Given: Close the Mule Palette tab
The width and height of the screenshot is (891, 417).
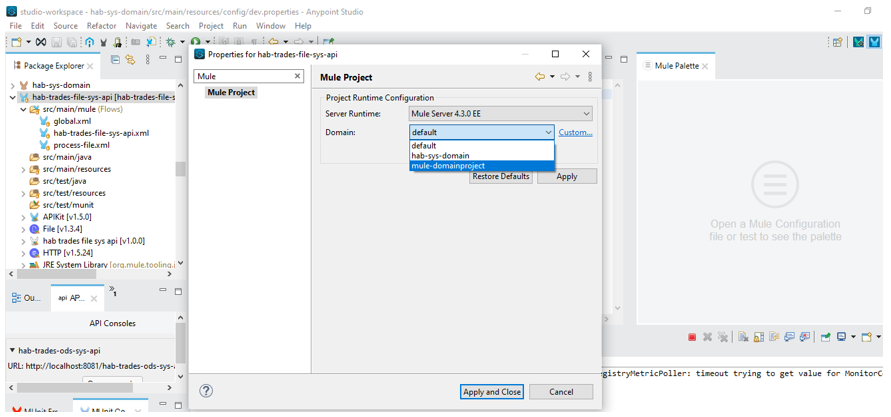Looking at the screenshot, I should (x=705, y=66).
